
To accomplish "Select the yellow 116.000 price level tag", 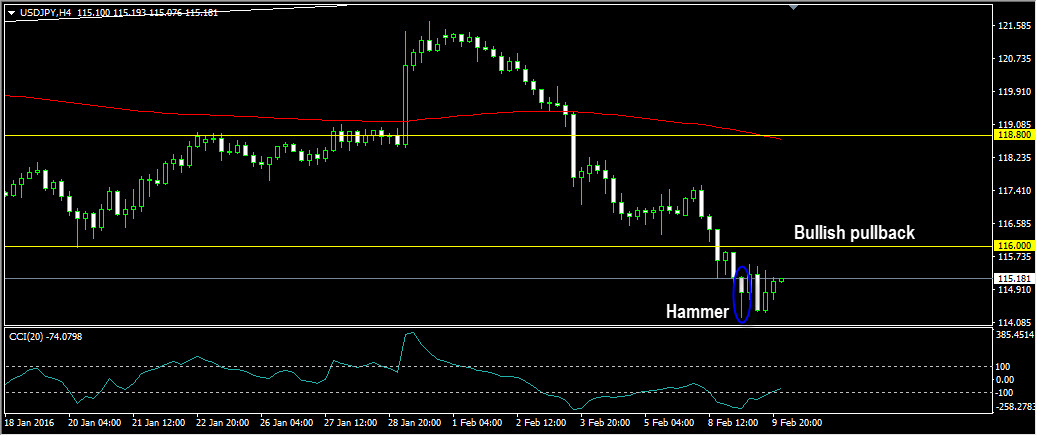I will (1012, 246).
